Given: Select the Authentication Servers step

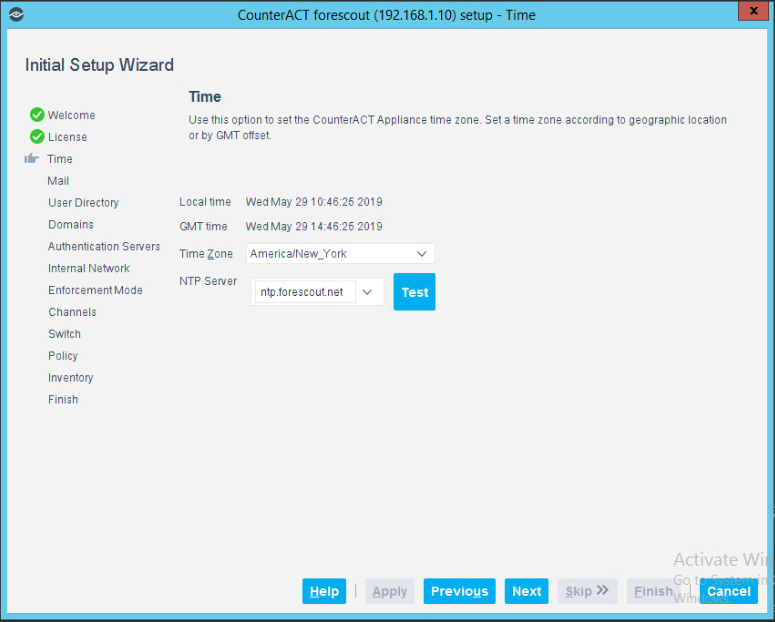Looking at the screenshot, I should (104, 246).
